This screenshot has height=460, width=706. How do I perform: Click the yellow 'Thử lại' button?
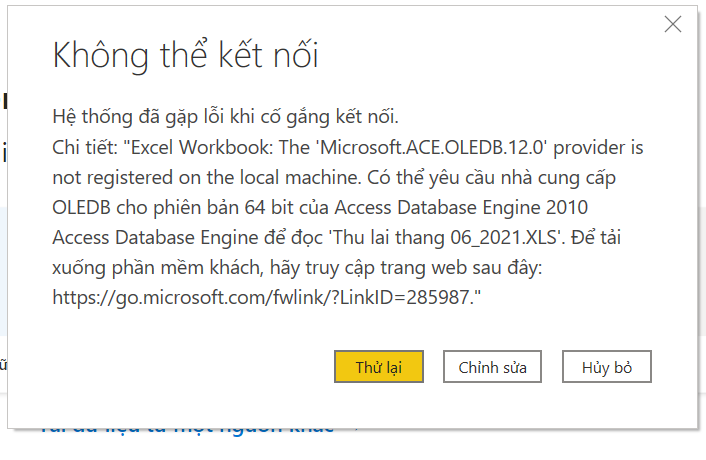tap(379, 367)
